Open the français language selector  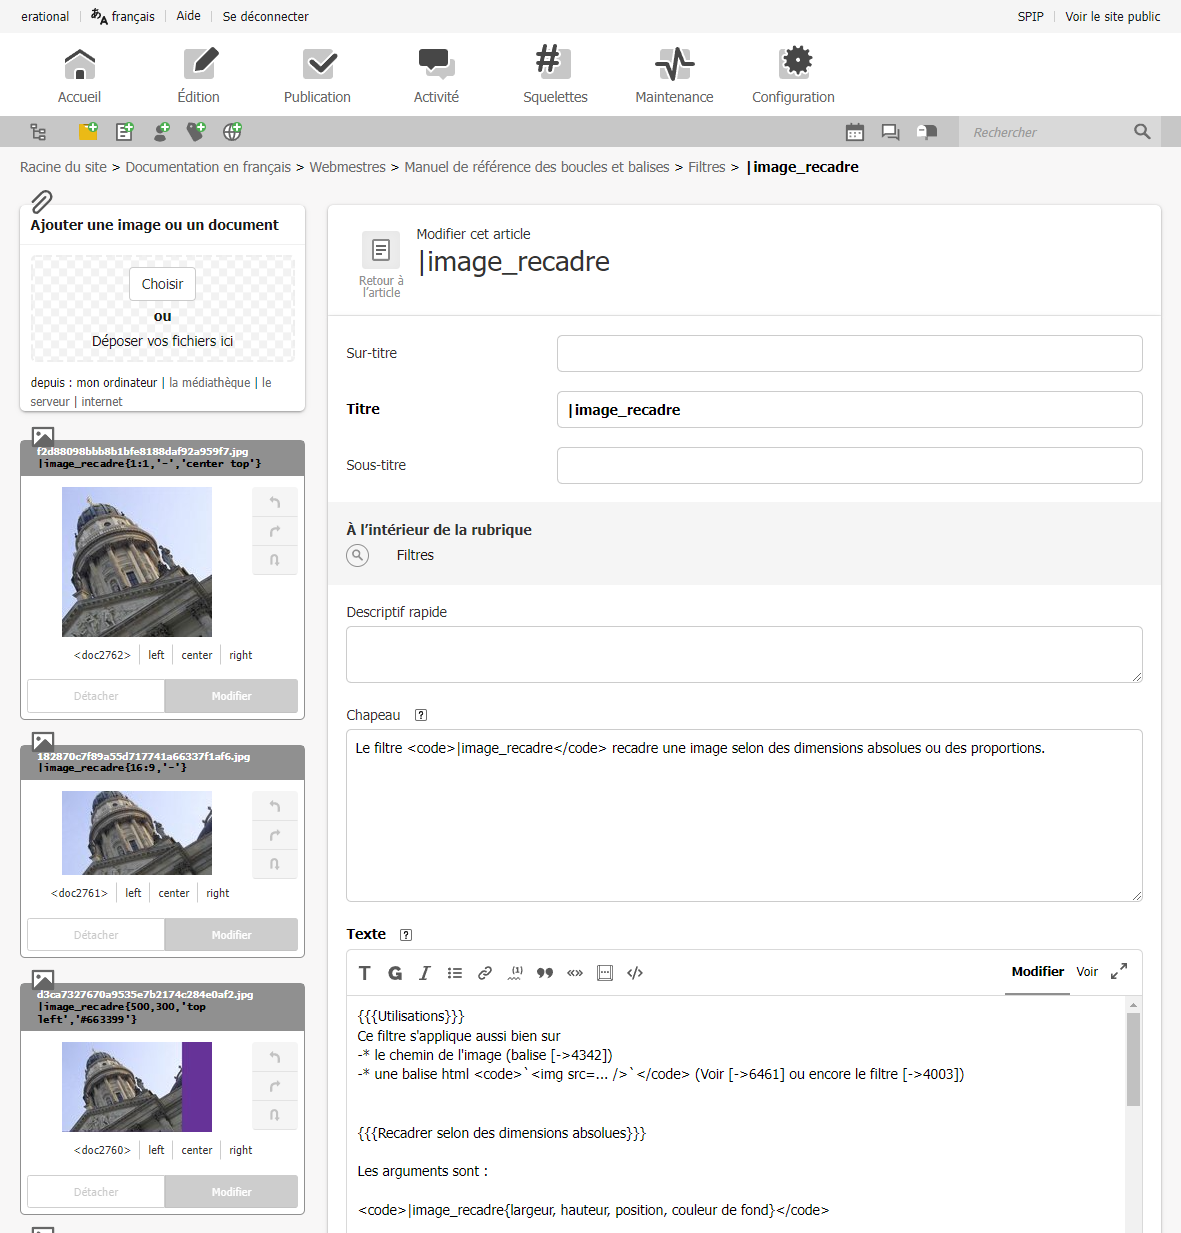(123, 16)
